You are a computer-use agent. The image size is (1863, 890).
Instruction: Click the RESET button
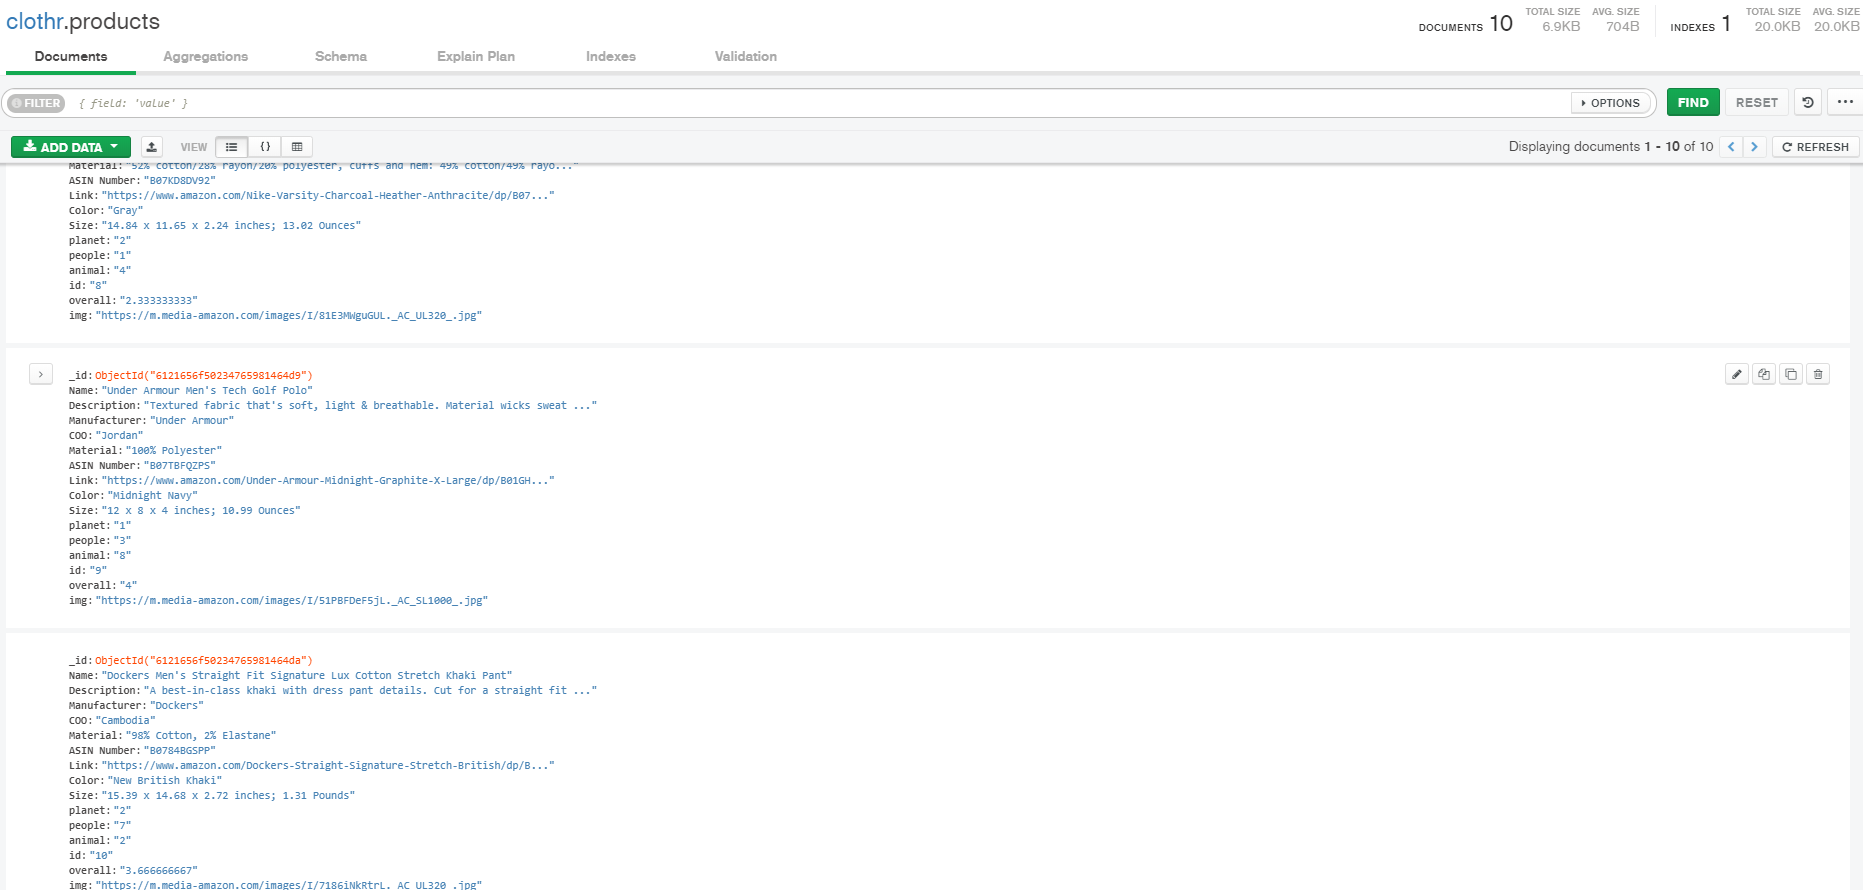click(1757, 102)
